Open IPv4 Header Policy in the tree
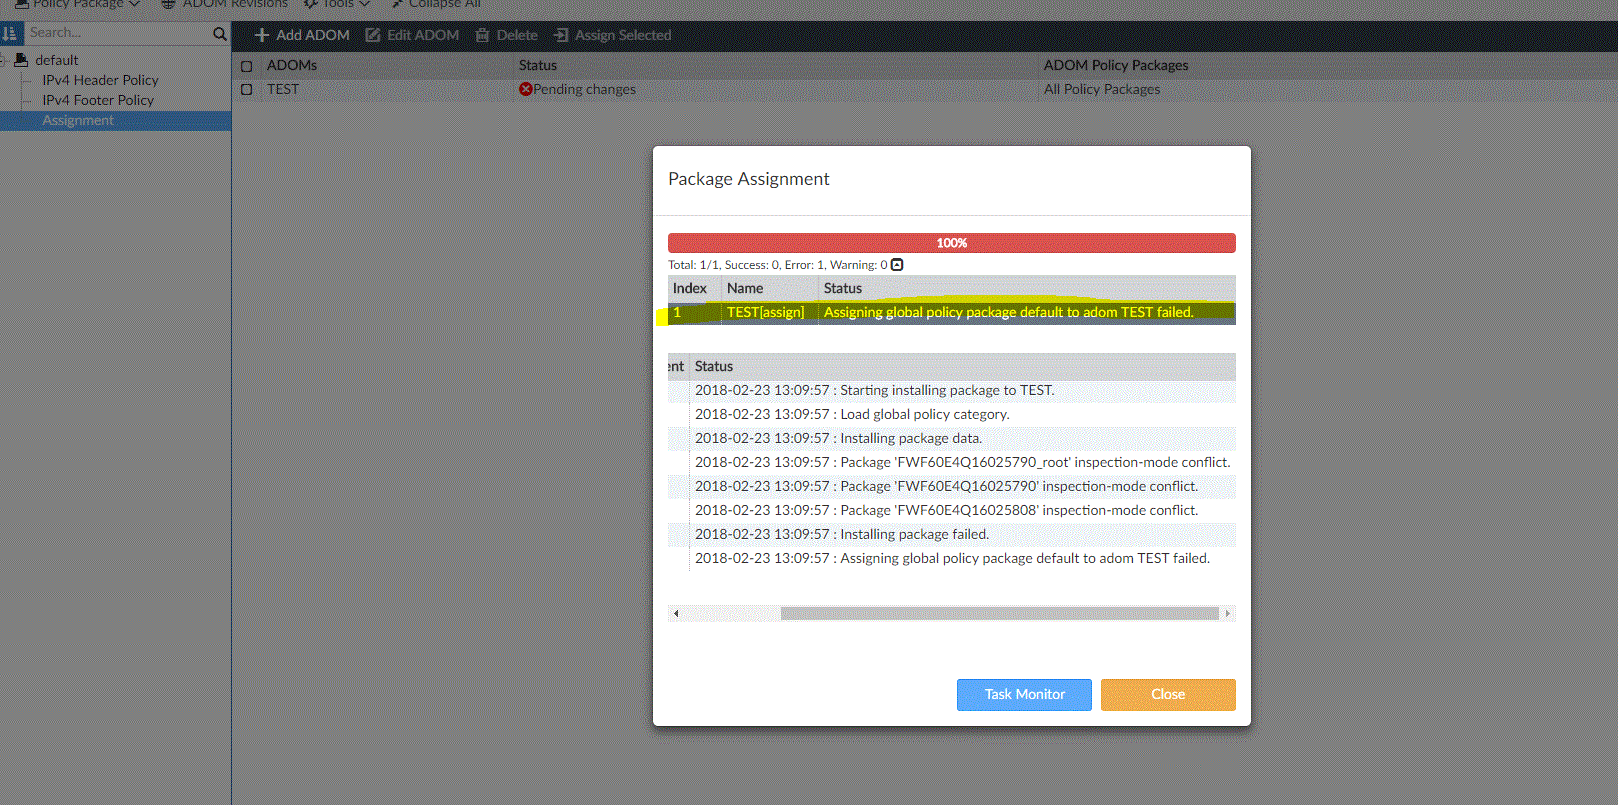The height and width of the screenshot is (805, 1618). 100,80
